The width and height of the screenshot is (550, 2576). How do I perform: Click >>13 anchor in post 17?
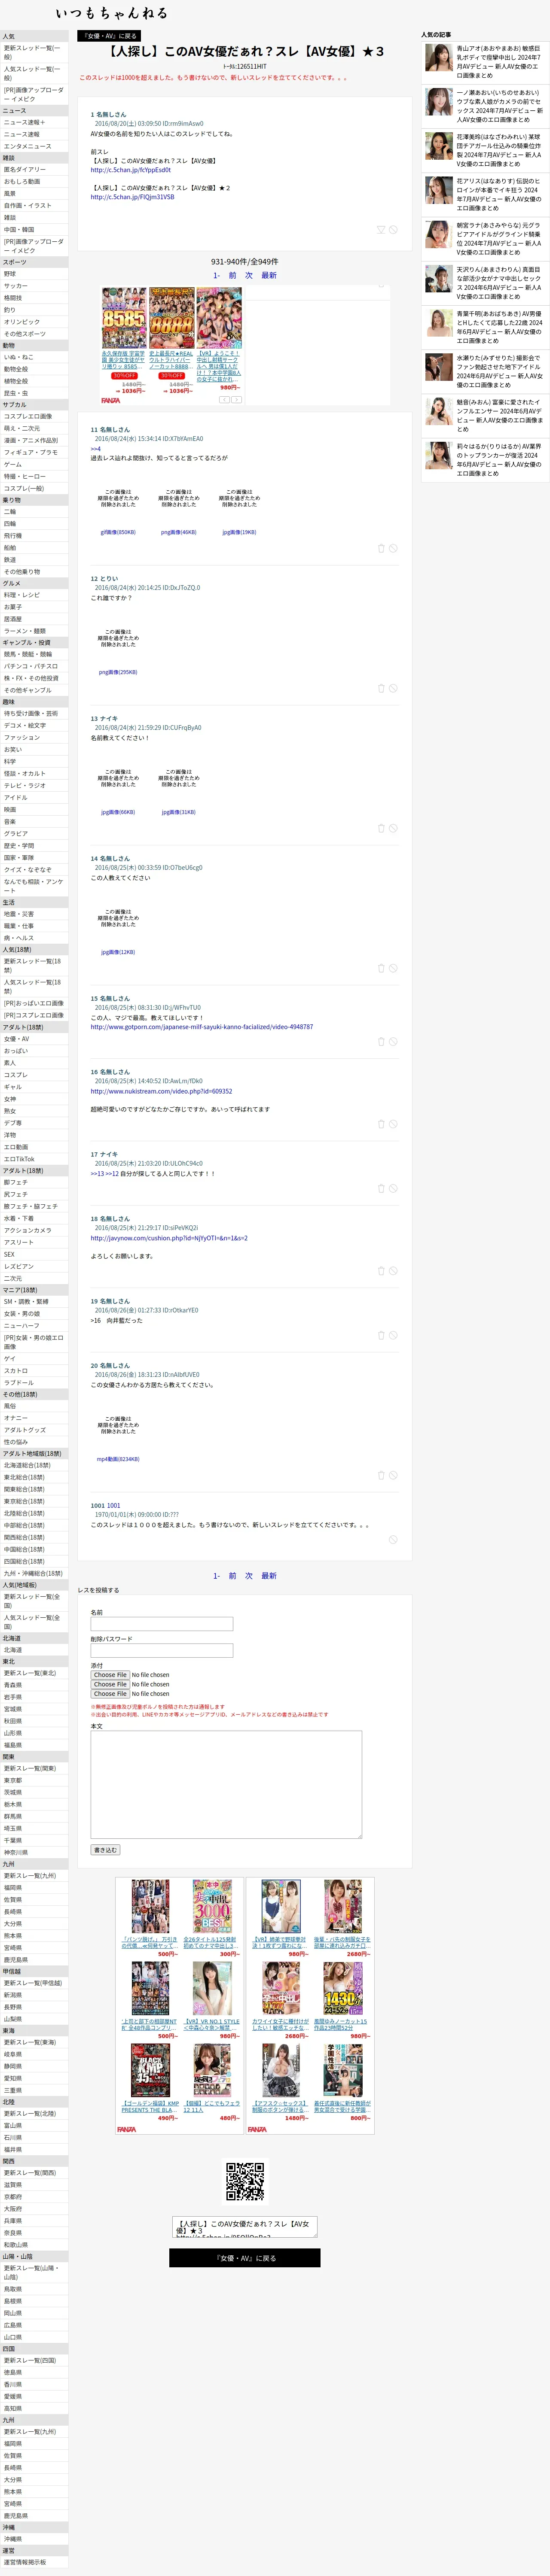97,1174
